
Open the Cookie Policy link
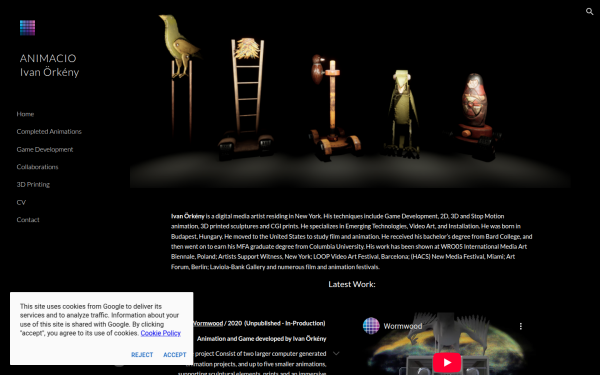point(160,333)
